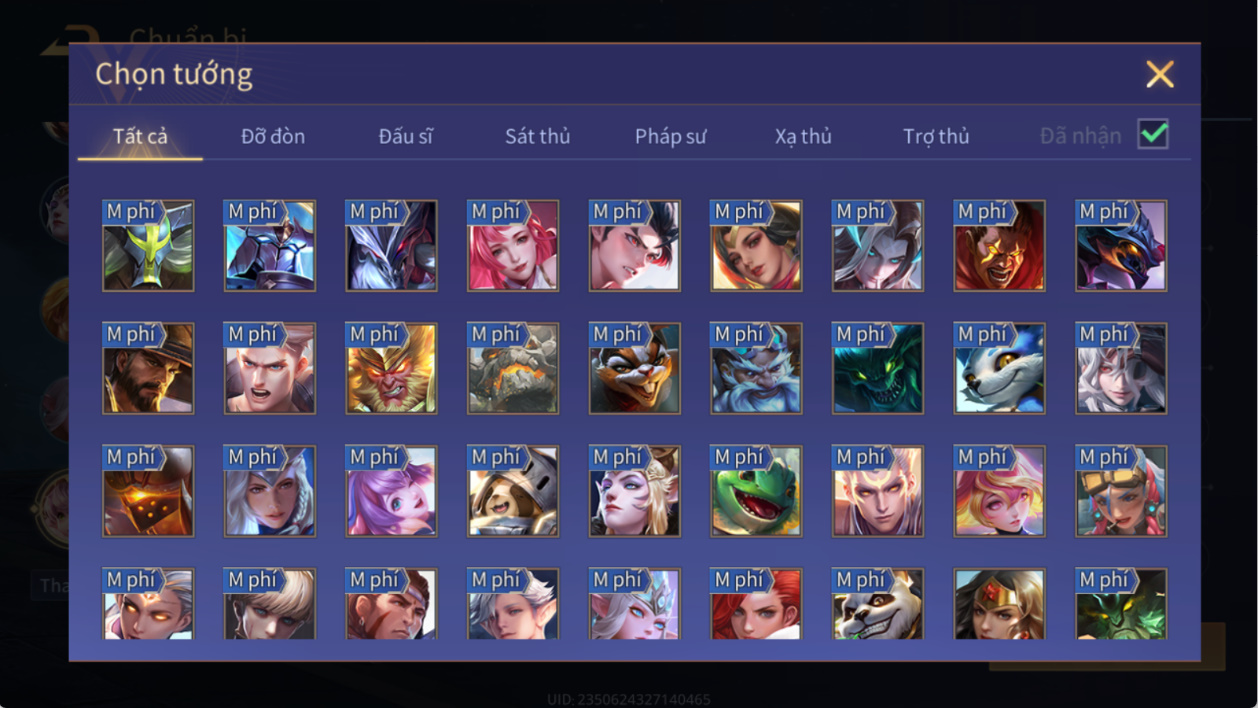The height and width of the screenshot is (708, 1258).
Task: Select the cowboy hat bearded hero
Action: [148, 368]
